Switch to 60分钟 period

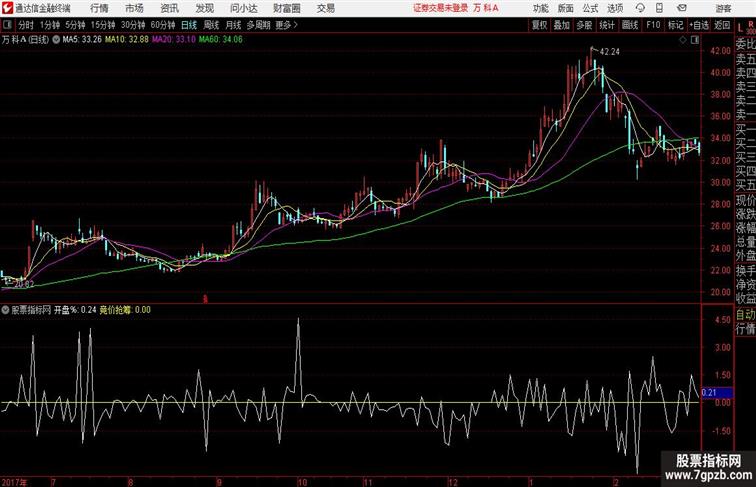163,25
